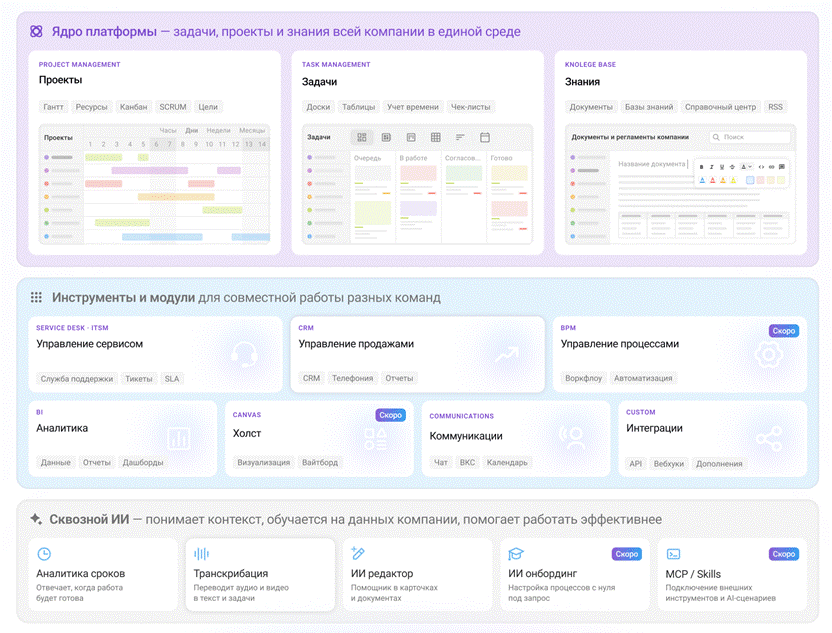Click the gear icon in Управление процессами card

[x=768, y=355]
